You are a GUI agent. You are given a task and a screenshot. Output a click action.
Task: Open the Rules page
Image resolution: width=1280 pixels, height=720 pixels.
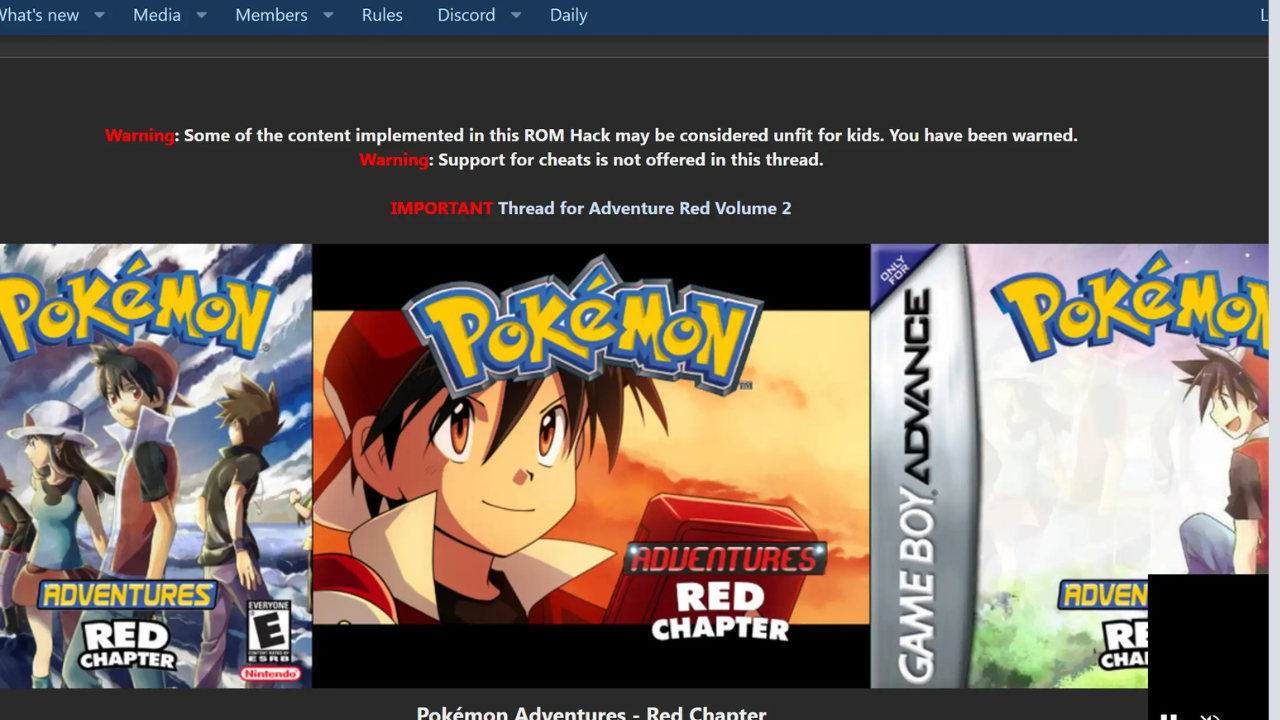click(382, 15)
